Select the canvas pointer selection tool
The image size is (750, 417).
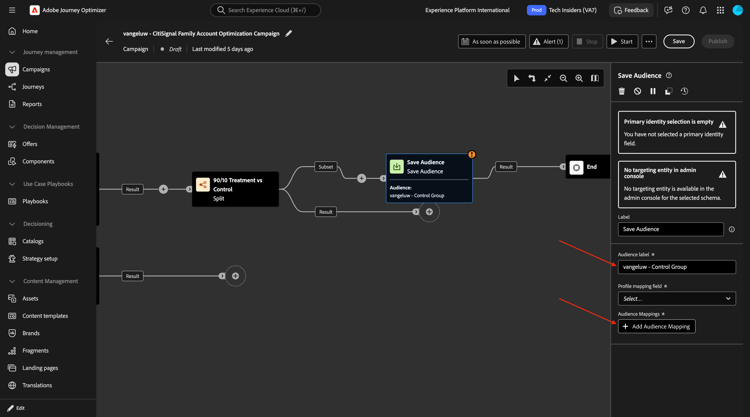tap(517, 78)
